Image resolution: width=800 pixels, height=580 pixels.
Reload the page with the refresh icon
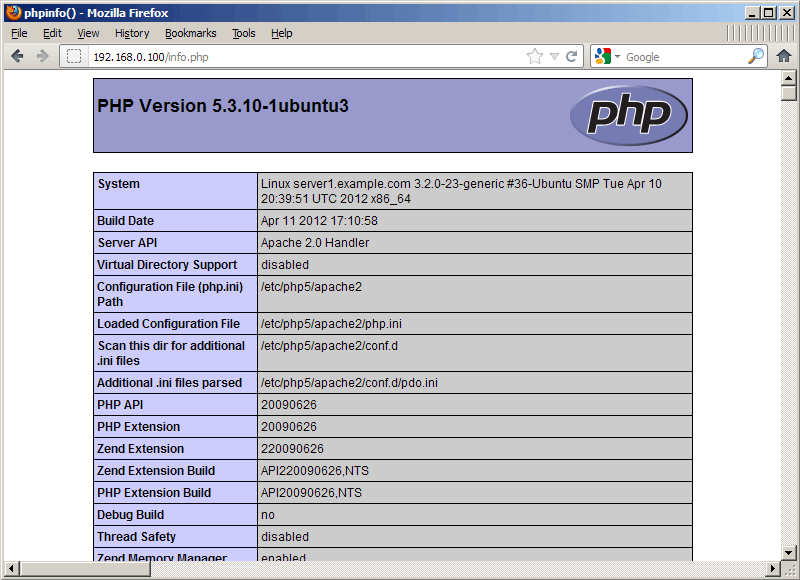pyautogui.click(x=571, y=56)
